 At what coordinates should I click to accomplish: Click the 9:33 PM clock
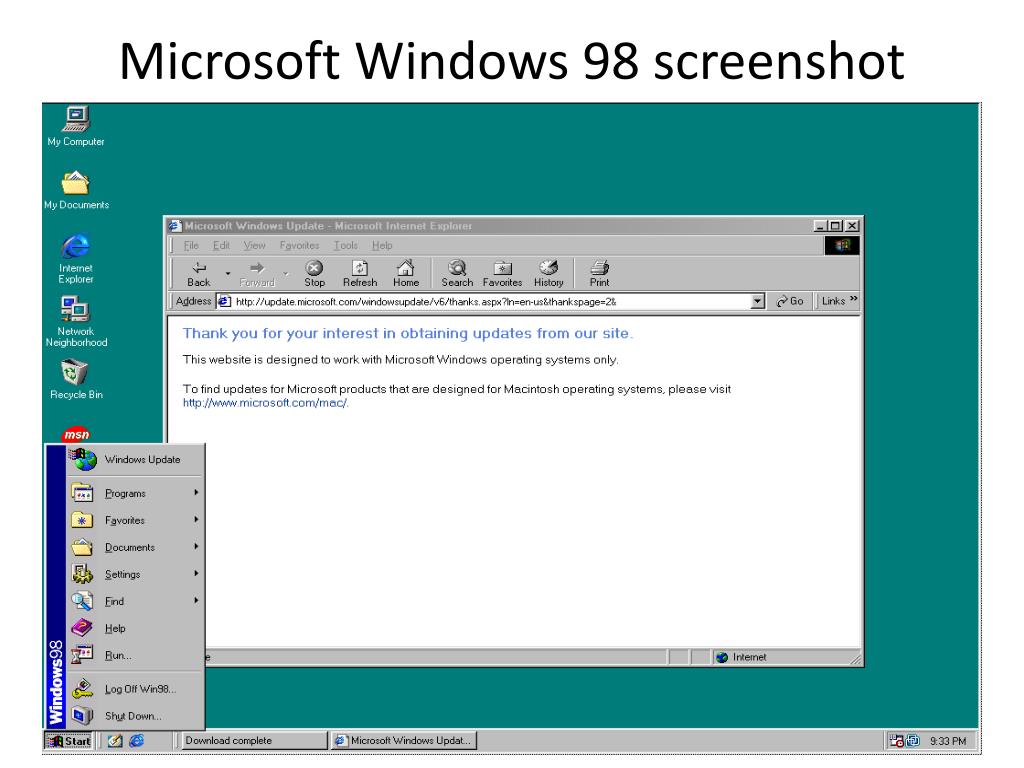(x=948, y=741)
